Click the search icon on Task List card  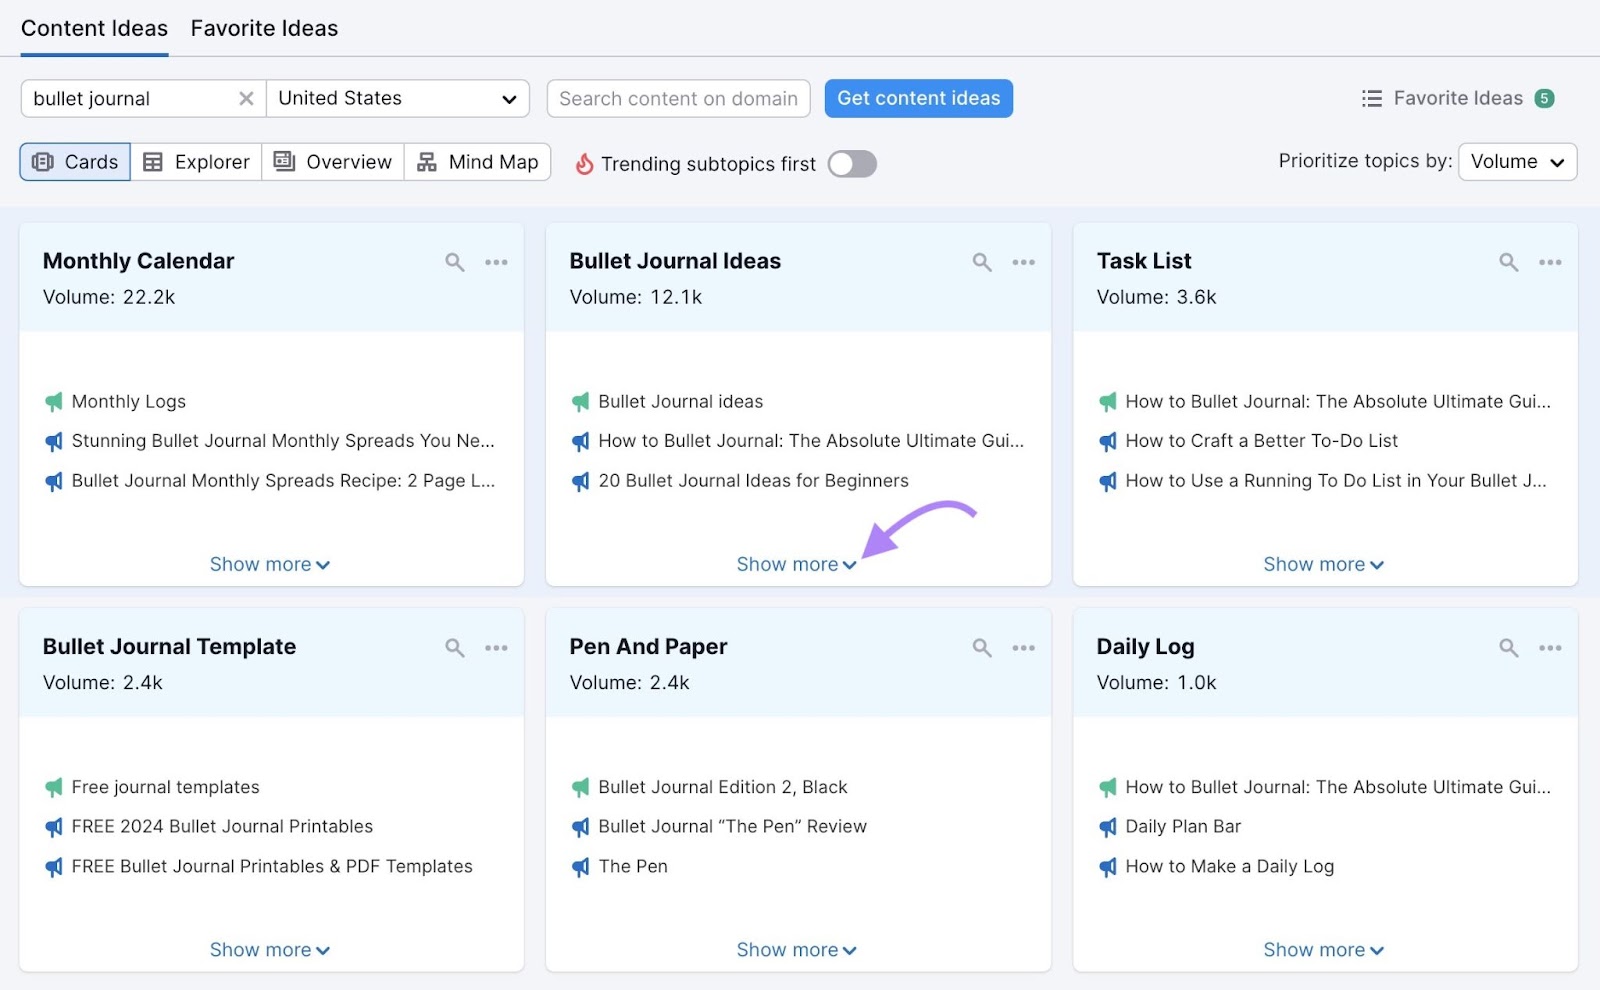pyautogui.click(x=1508, y=262)
